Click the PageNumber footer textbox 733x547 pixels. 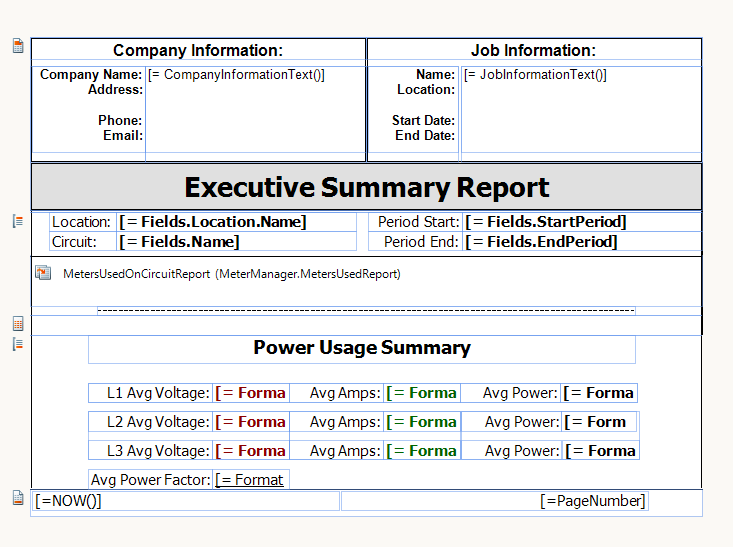tap(494, 501)
